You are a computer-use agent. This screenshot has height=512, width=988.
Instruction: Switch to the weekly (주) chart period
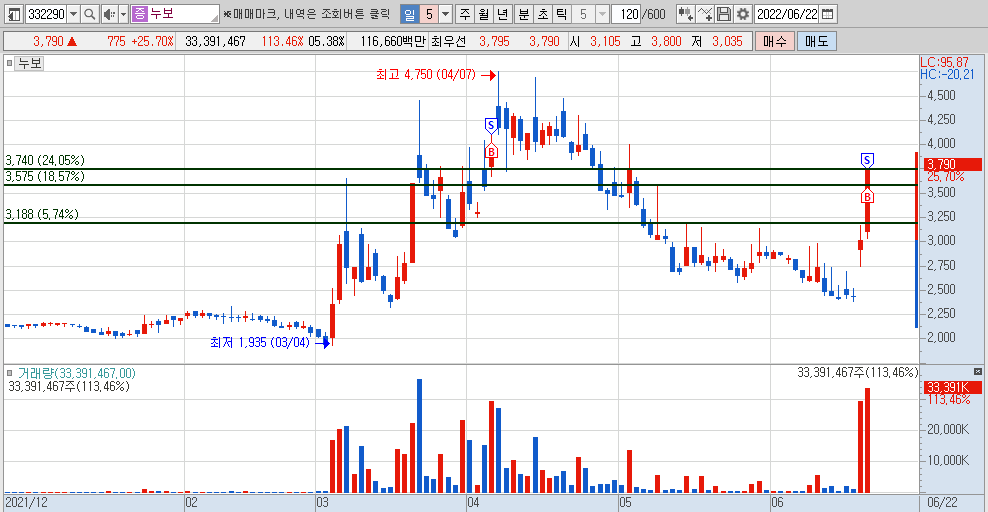point(464,14)
